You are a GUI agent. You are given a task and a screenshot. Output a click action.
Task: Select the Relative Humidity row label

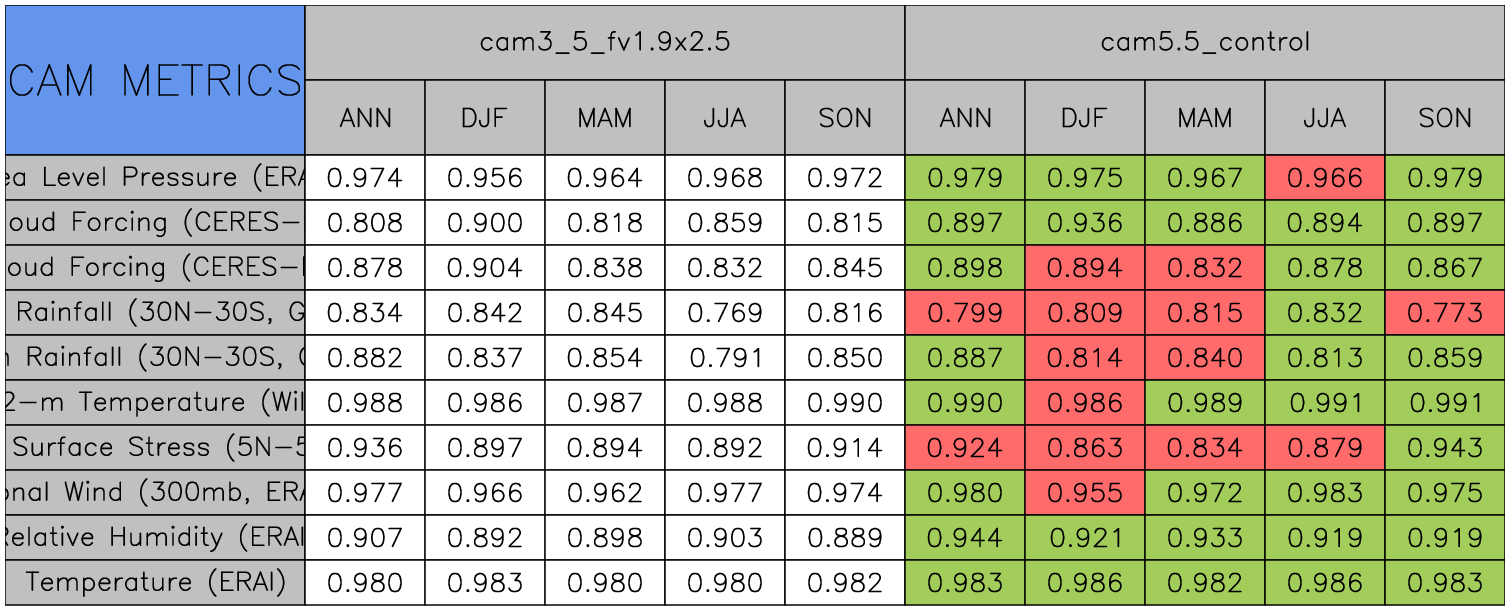point(155,538)
